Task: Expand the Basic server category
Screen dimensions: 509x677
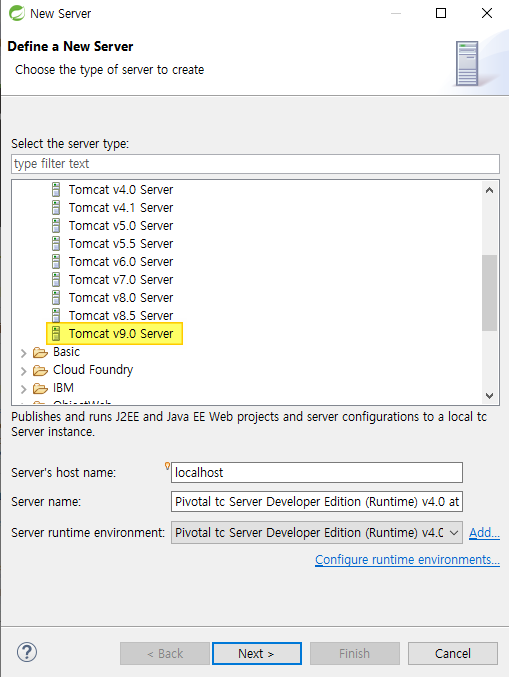Action: [x=24, y=353]
